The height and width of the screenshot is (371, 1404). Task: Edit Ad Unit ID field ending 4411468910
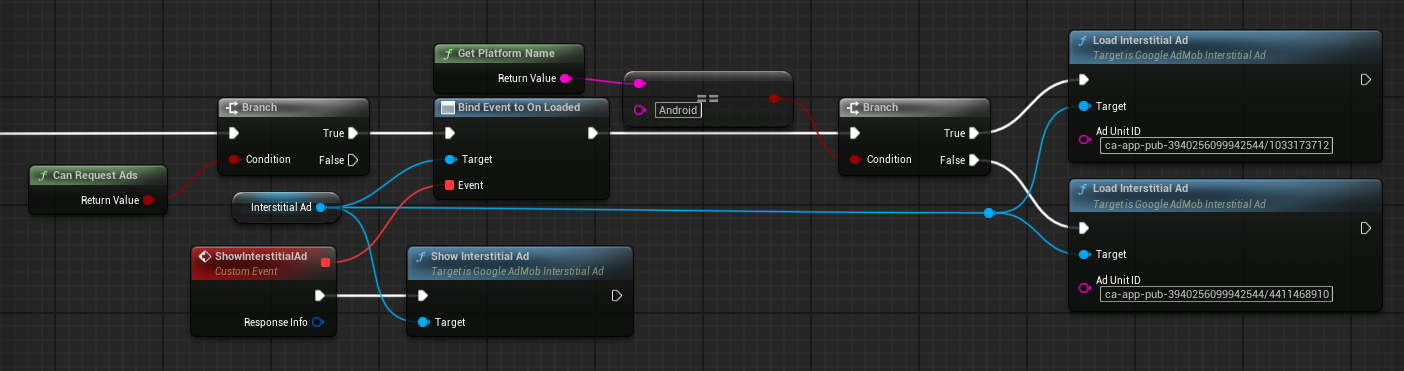(1217, 294)
